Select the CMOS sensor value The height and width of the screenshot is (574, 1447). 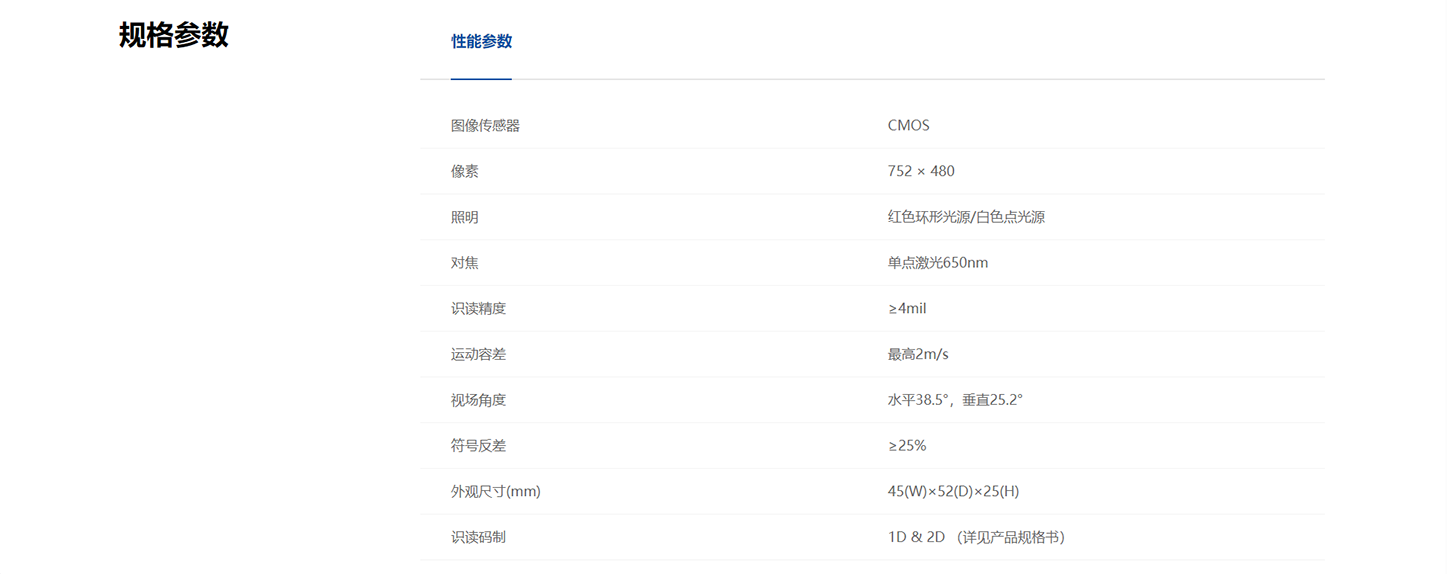(908, 126)
